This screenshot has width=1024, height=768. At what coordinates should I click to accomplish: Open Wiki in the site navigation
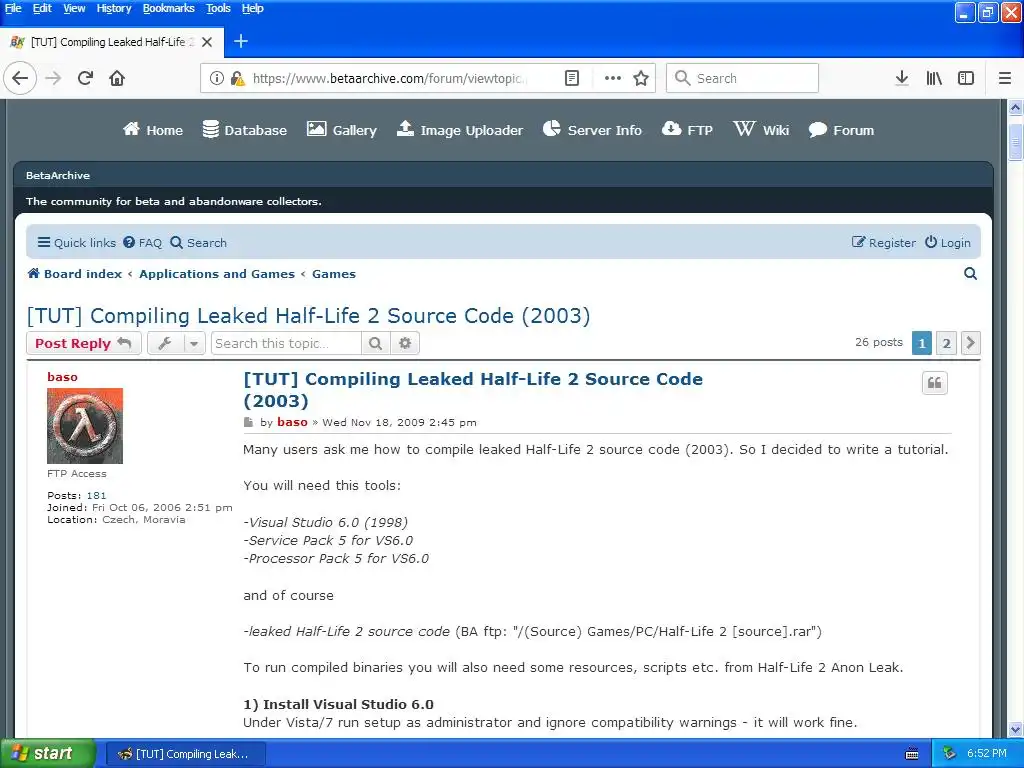(x=761, y=130)
